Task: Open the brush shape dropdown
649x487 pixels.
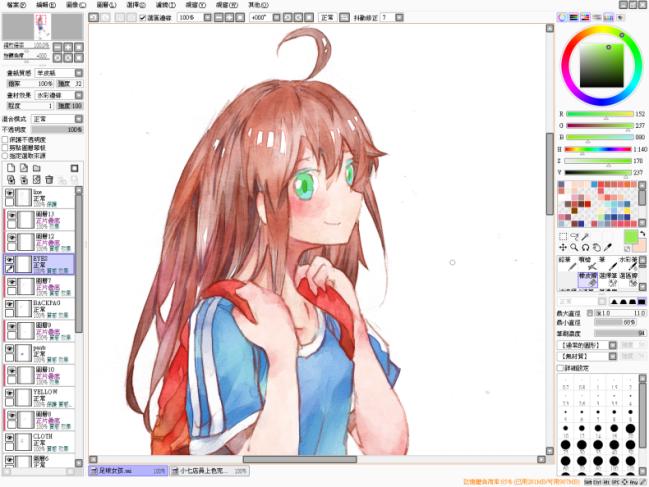Action: click(613, 345)
